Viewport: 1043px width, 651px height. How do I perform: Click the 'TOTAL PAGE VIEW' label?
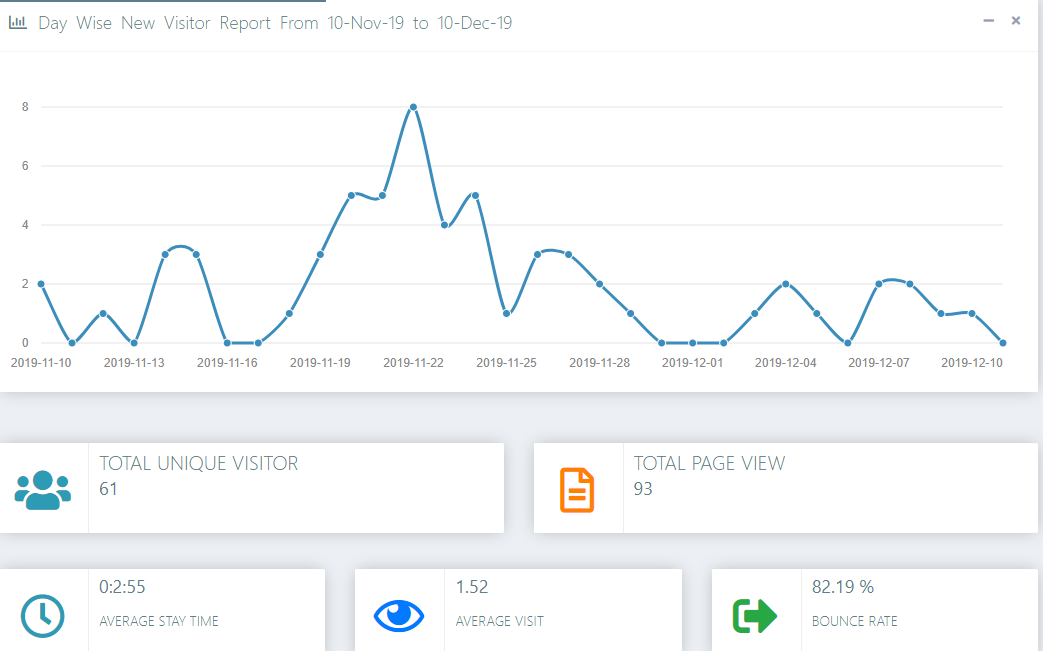(x=709, y=463)
